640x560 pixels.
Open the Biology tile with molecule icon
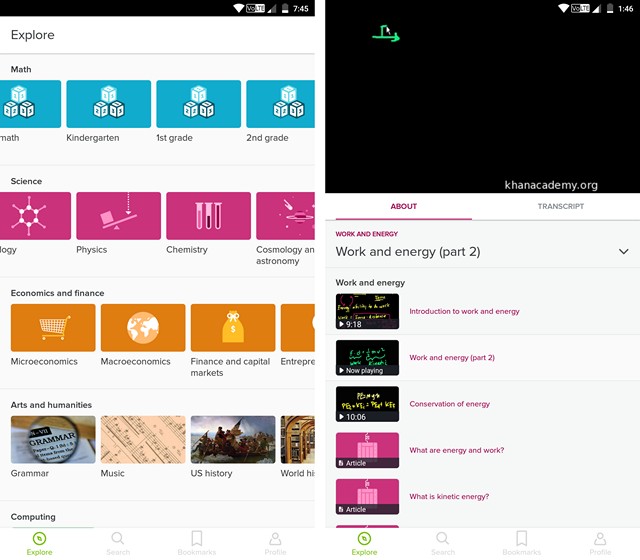(35, 216)
